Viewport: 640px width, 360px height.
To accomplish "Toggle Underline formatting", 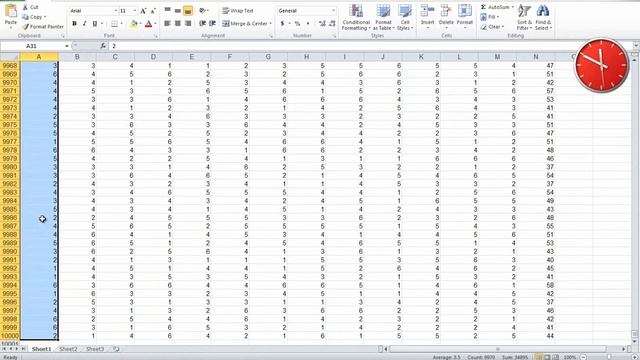I will (x=95, y=24).
